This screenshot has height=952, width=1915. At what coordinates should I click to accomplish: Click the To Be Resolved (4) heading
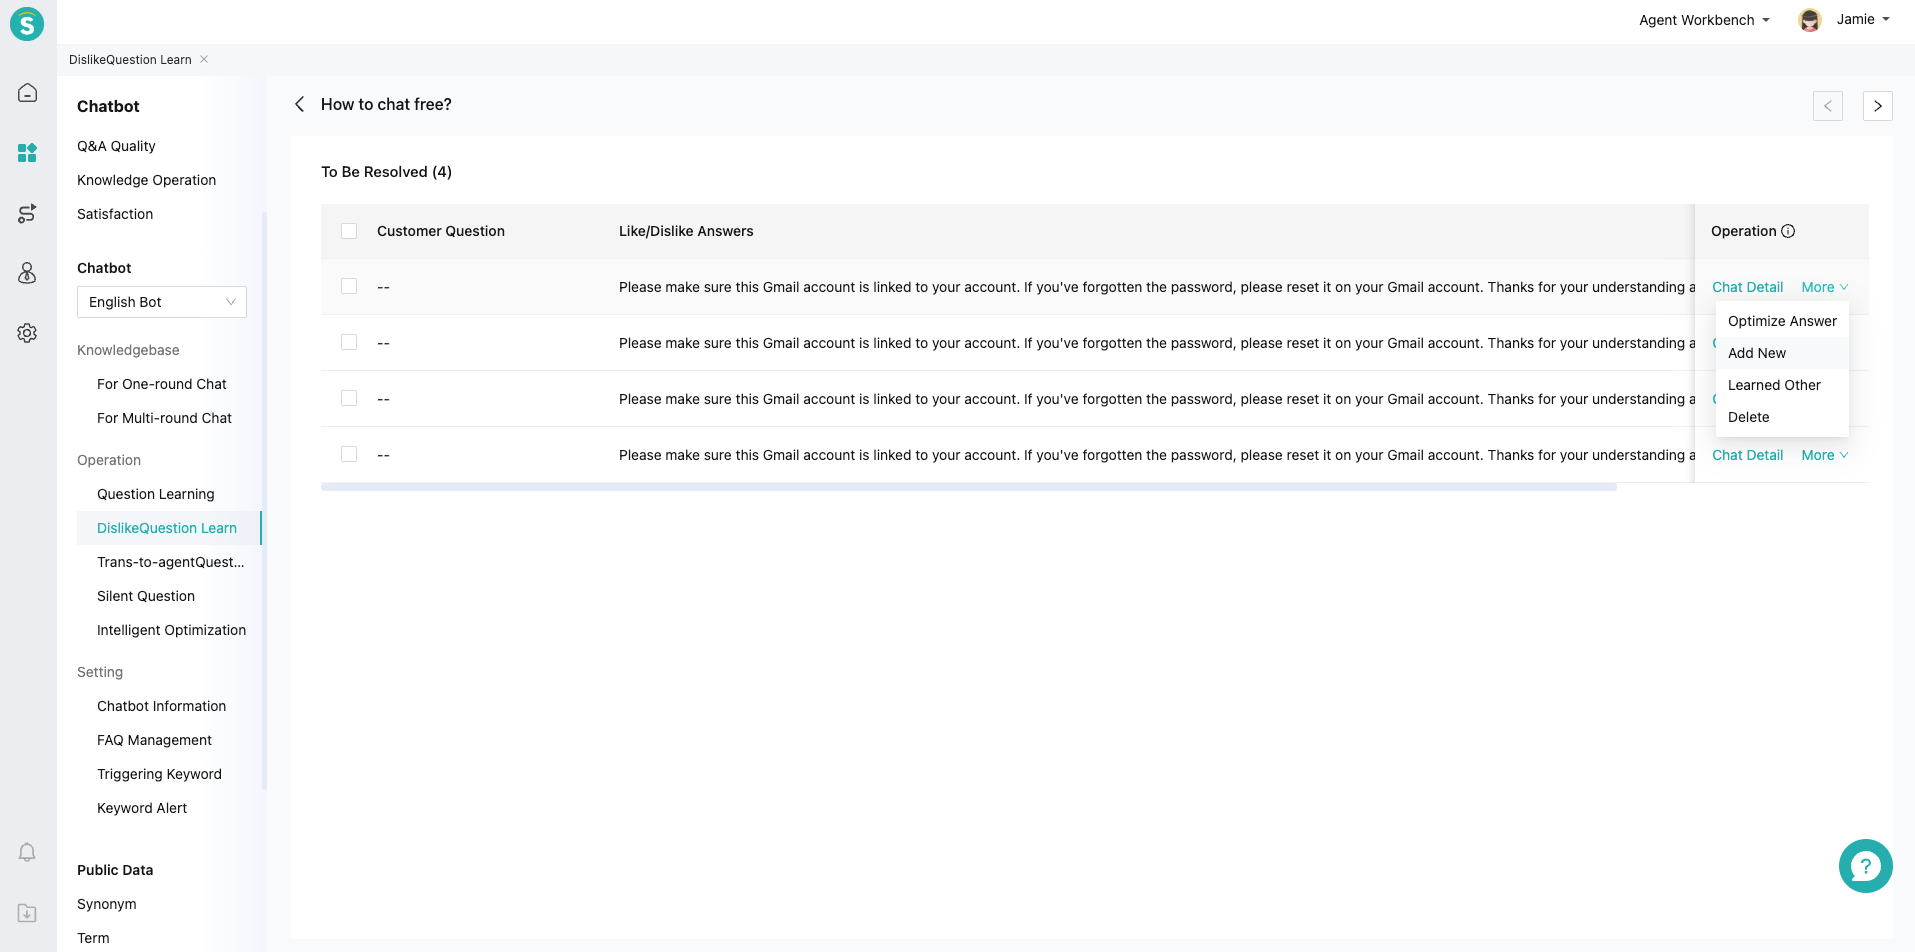(x=386, y=172)
